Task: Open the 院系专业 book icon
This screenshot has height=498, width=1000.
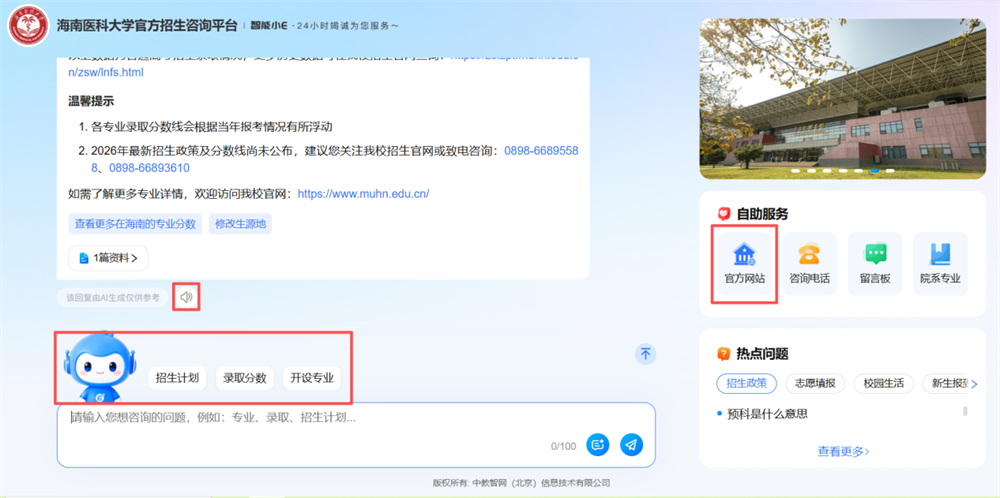Action: point(940,263)
